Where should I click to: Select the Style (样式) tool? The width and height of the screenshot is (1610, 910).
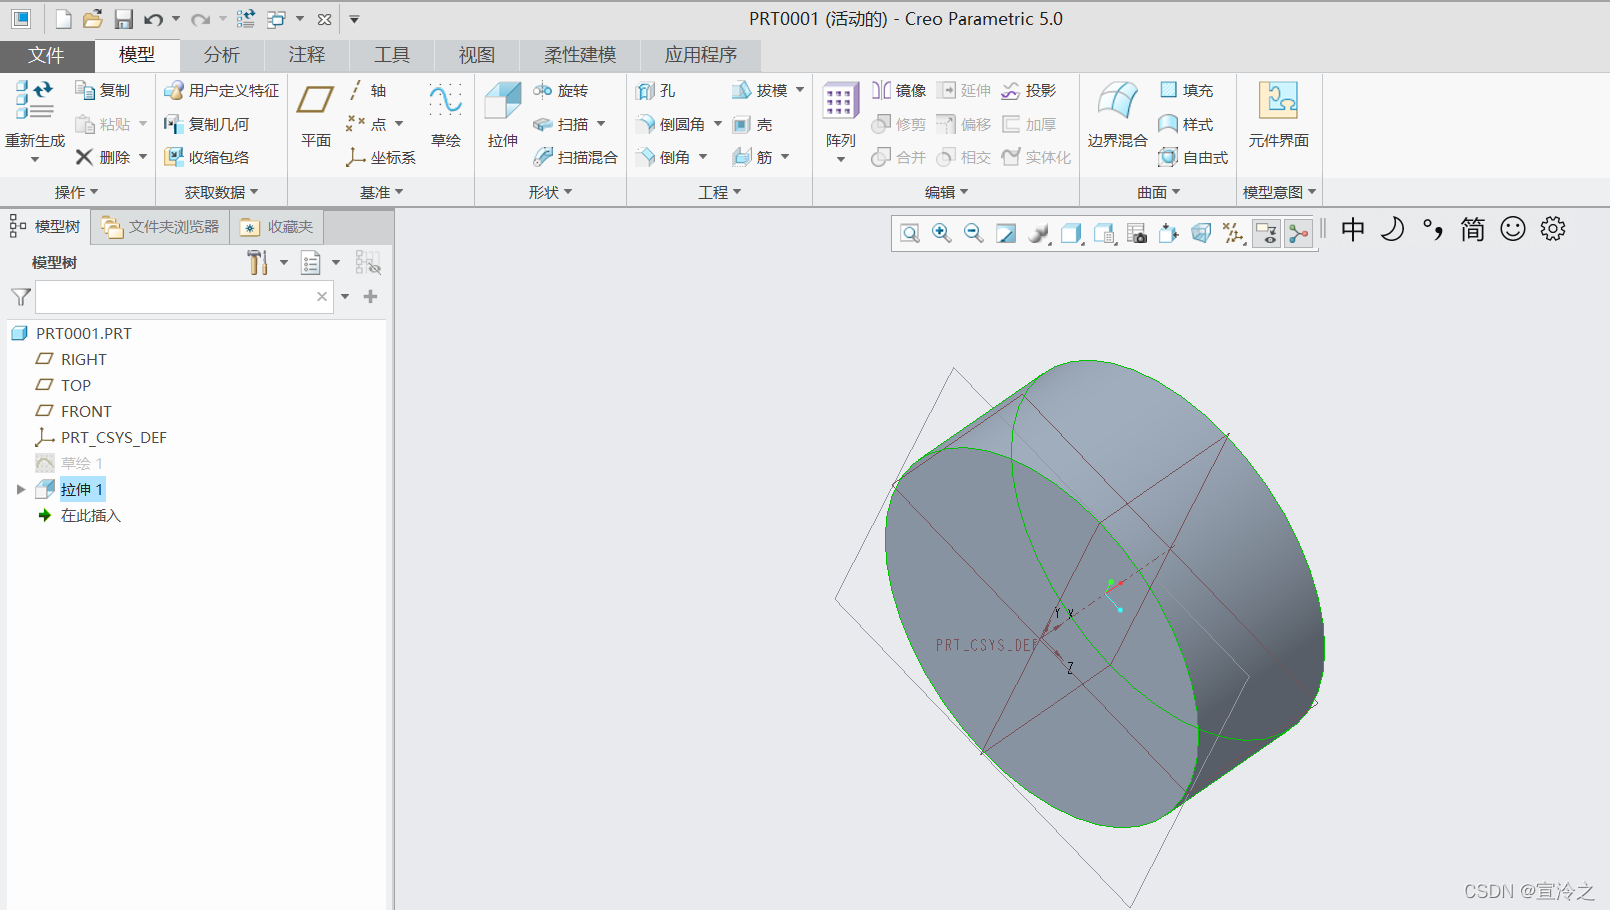pyautogui.click(x=1186, y=125)
